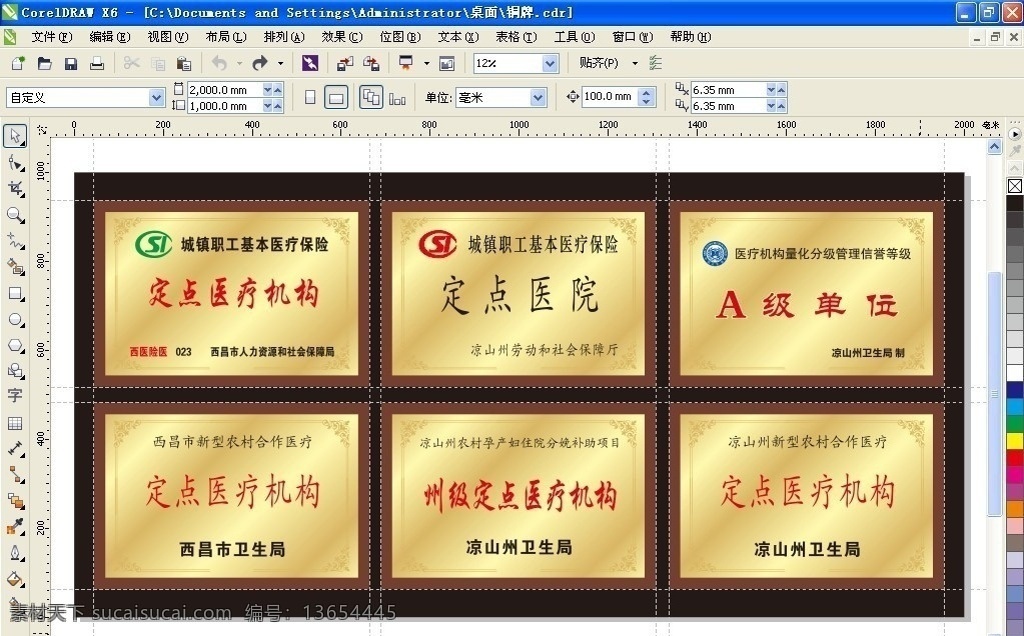Select the Zoom magnifier tool
The width and height of the screenshot is (1024, 636).
(15, 215)
